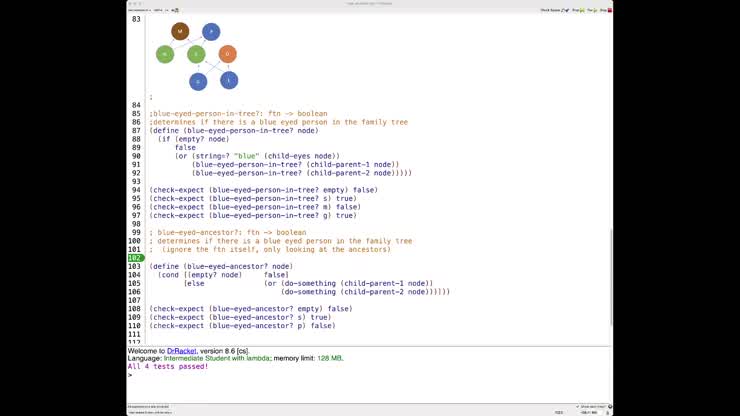Viewport: 740px width, 416px height.
Task: Click the brown node in the family tree image
Action: click(180, 32)
